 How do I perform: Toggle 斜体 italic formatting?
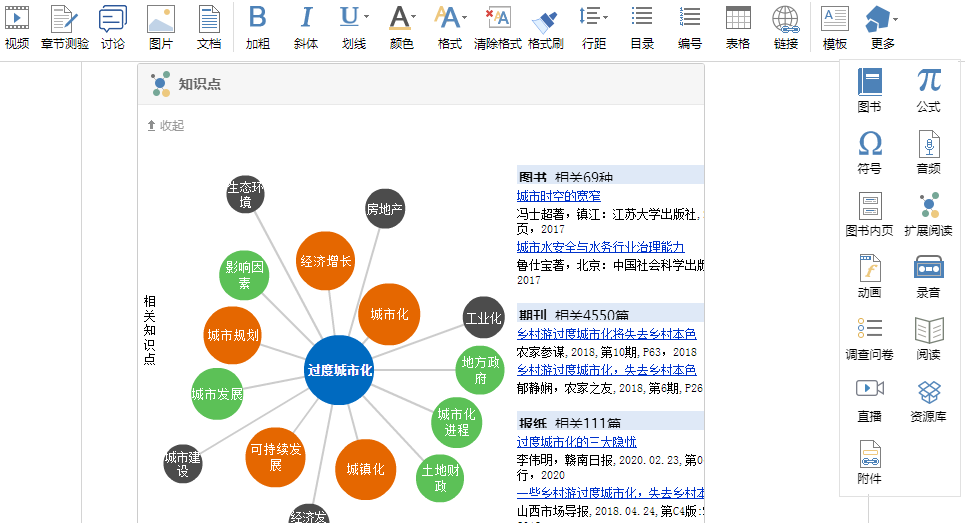pos(306,27)
